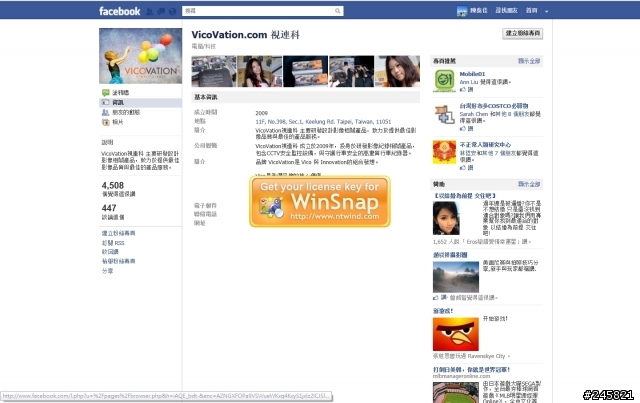Open the ad title above the angry bird image
Viewport: 640px width, 403px height.
[x=443, y=311]
